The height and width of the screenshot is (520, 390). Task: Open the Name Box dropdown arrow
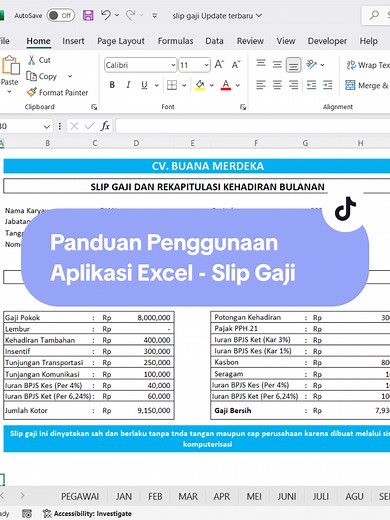(47, 126)
